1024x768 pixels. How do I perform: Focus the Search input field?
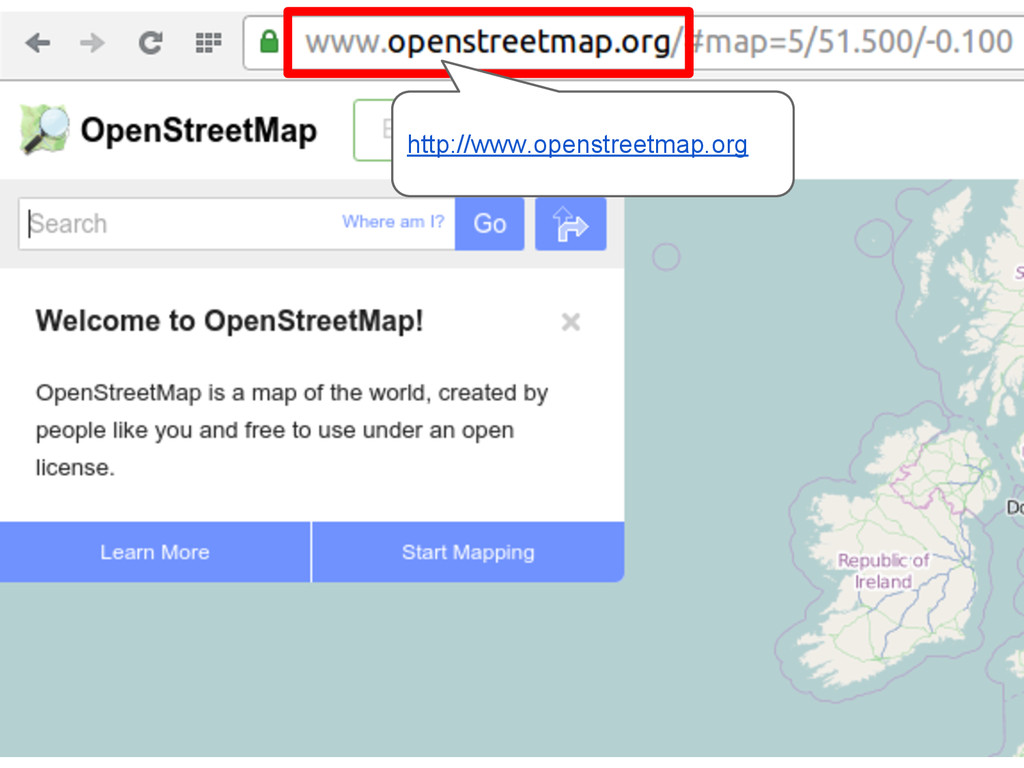point(236,224)
